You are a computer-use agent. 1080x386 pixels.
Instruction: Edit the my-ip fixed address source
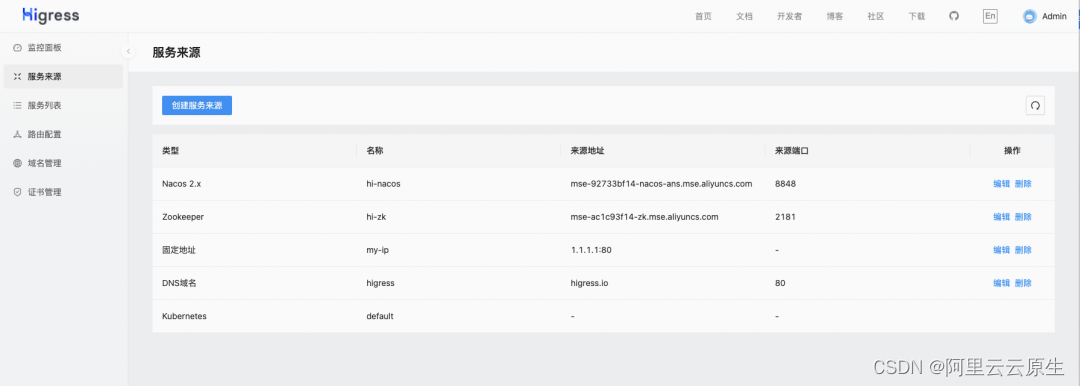coord(1001,250)
